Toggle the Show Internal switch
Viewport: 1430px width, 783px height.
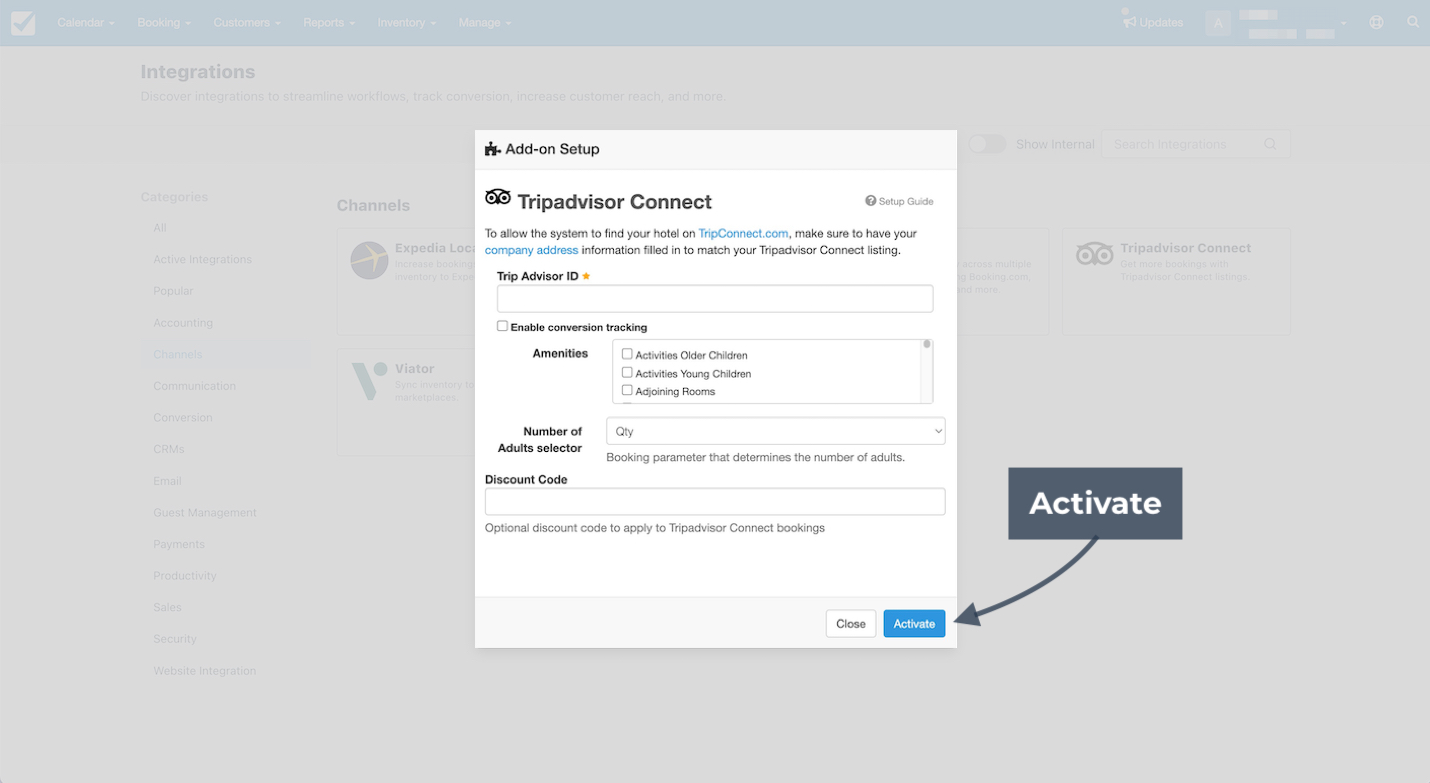[x=987, y=144]
